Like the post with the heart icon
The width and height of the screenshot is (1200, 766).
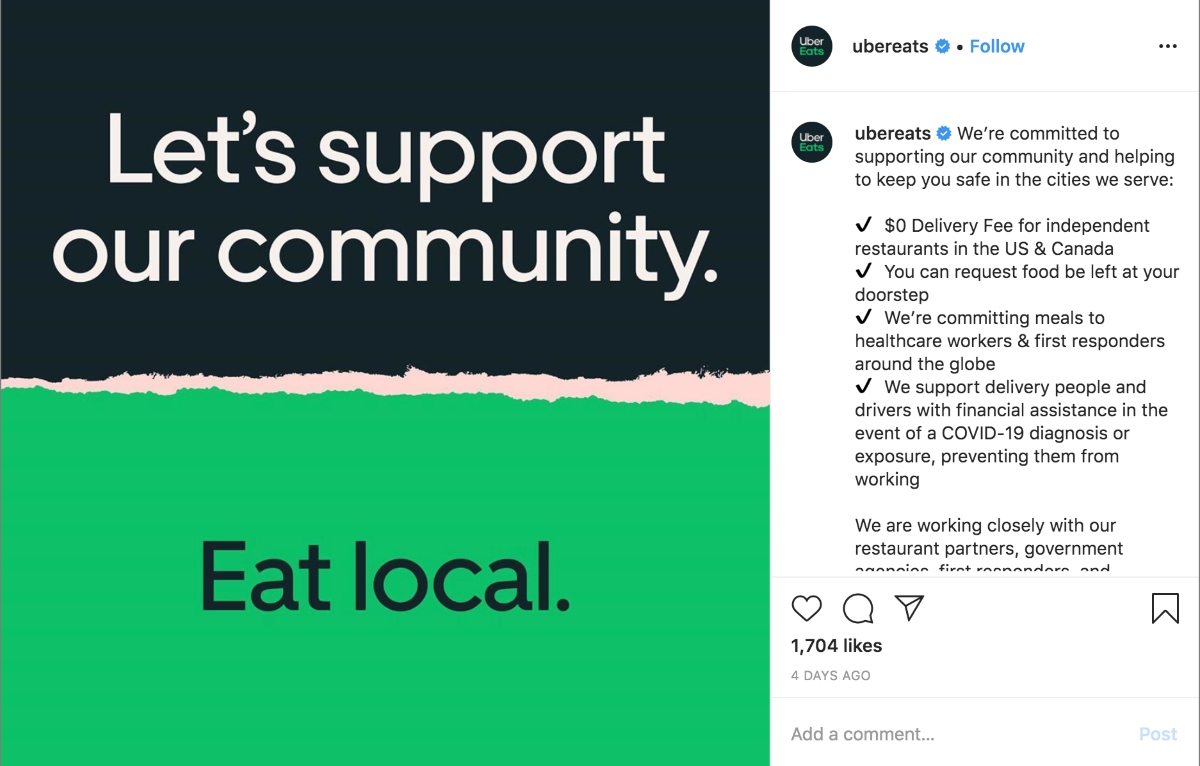[806, 608]
